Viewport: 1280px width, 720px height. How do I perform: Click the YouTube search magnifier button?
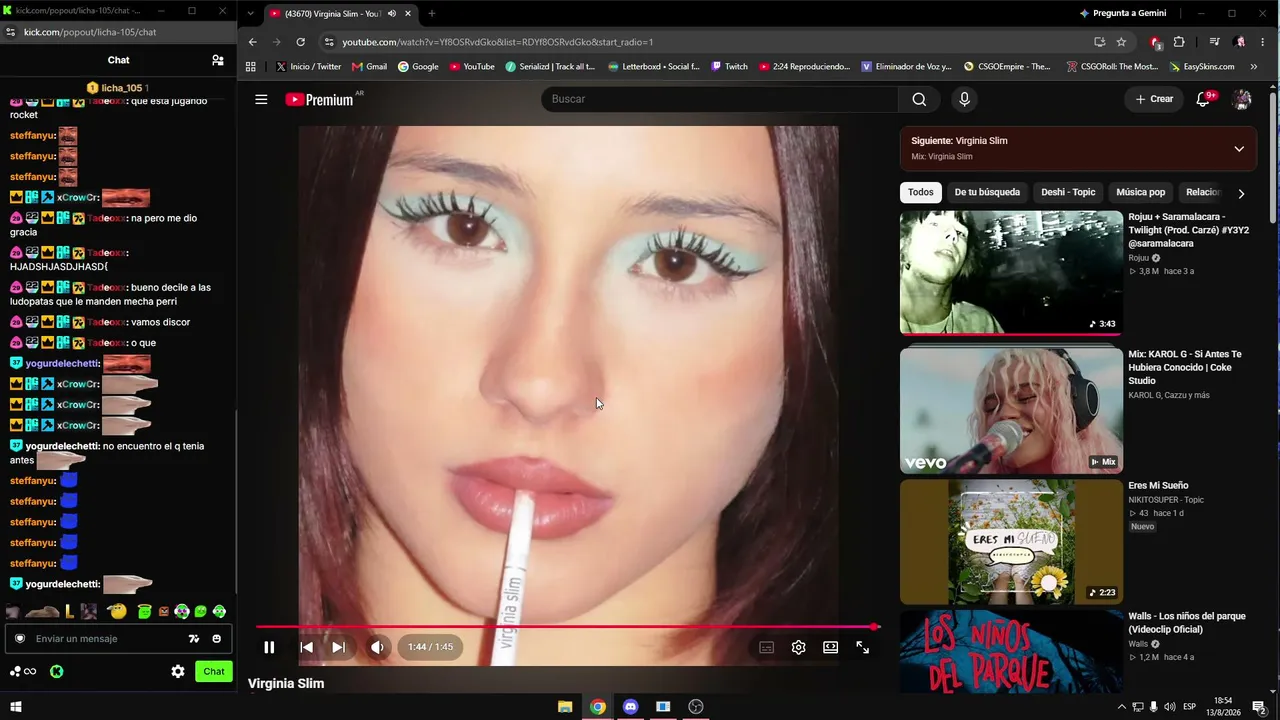[x=919, y=99]
